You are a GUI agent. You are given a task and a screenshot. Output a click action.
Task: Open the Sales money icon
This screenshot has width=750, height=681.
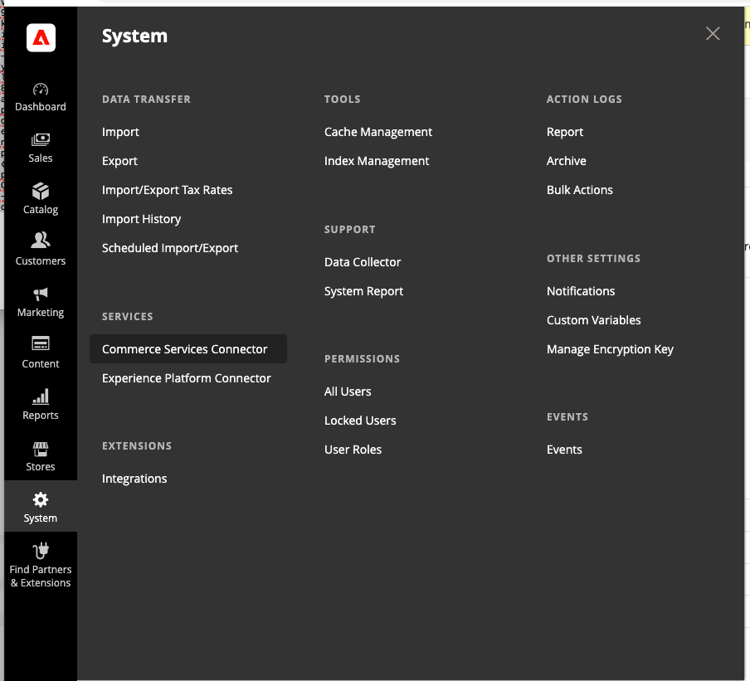click(x=41, y=140)
